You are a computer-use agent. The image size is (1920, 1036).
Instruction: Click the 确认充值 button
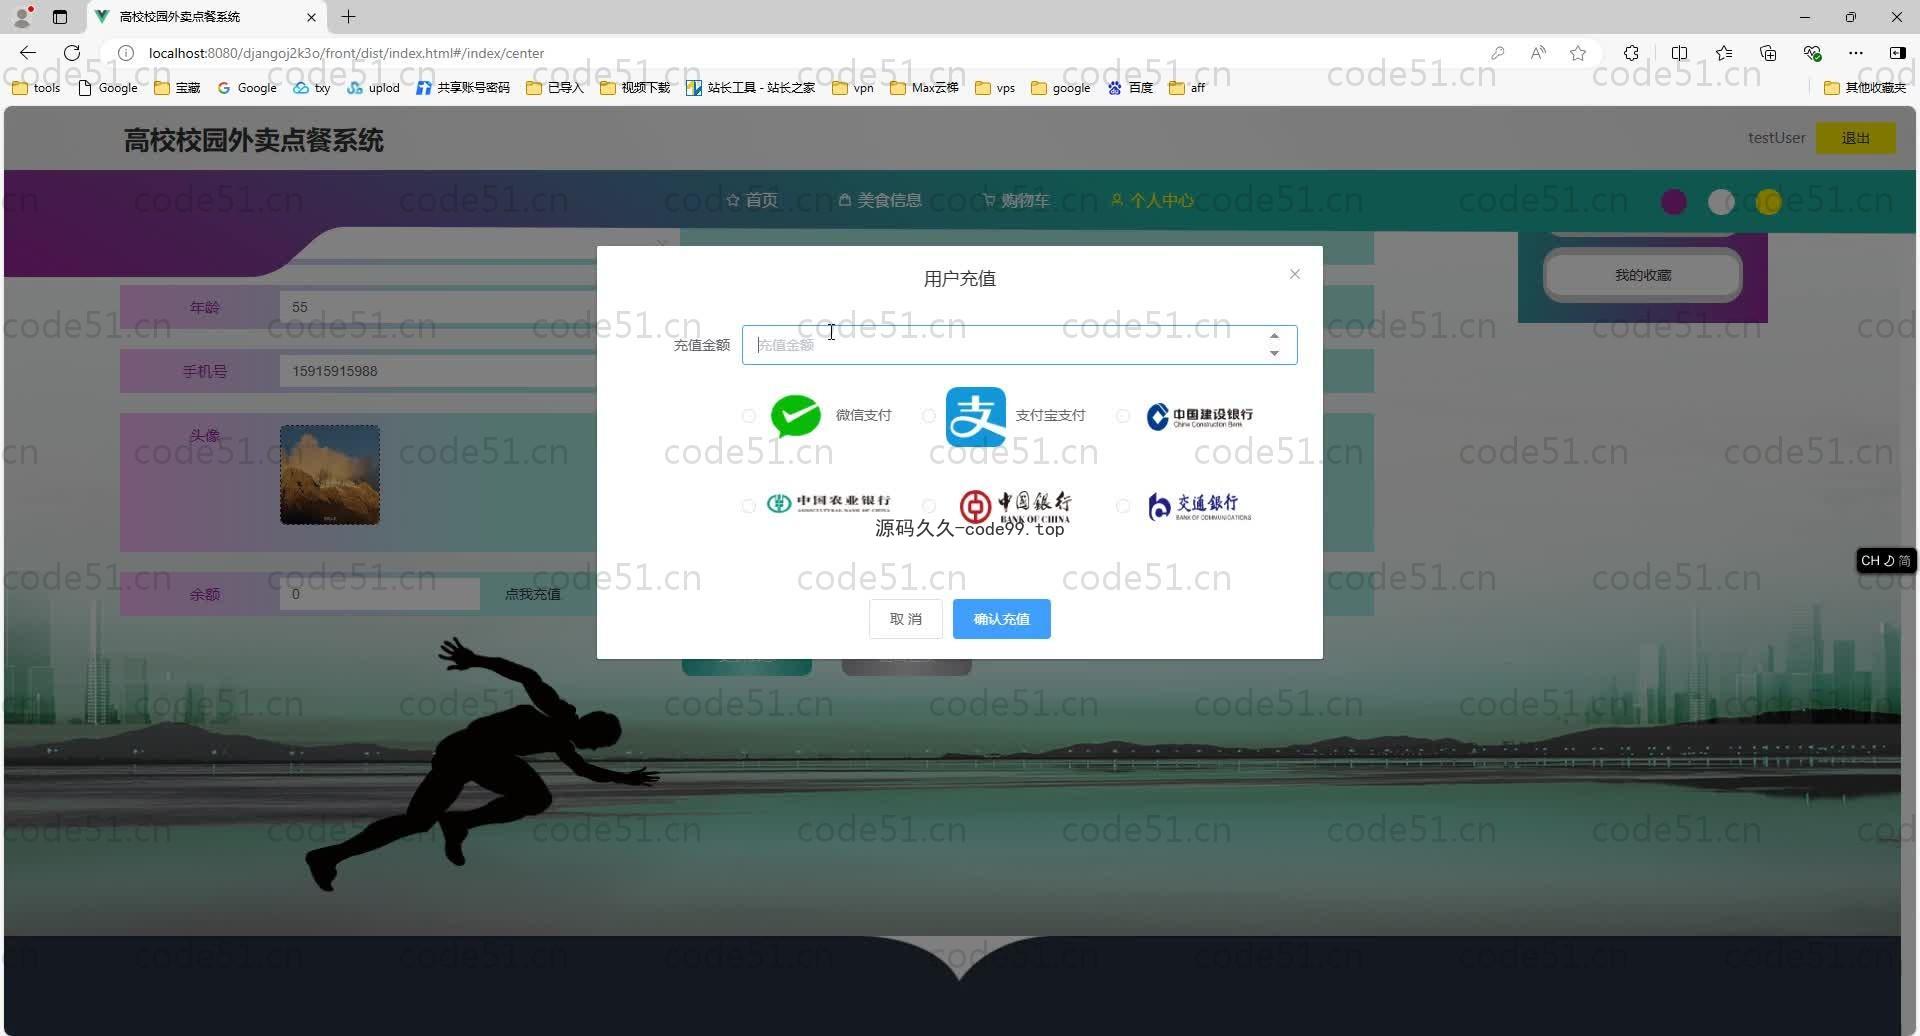pos(1002,619)
